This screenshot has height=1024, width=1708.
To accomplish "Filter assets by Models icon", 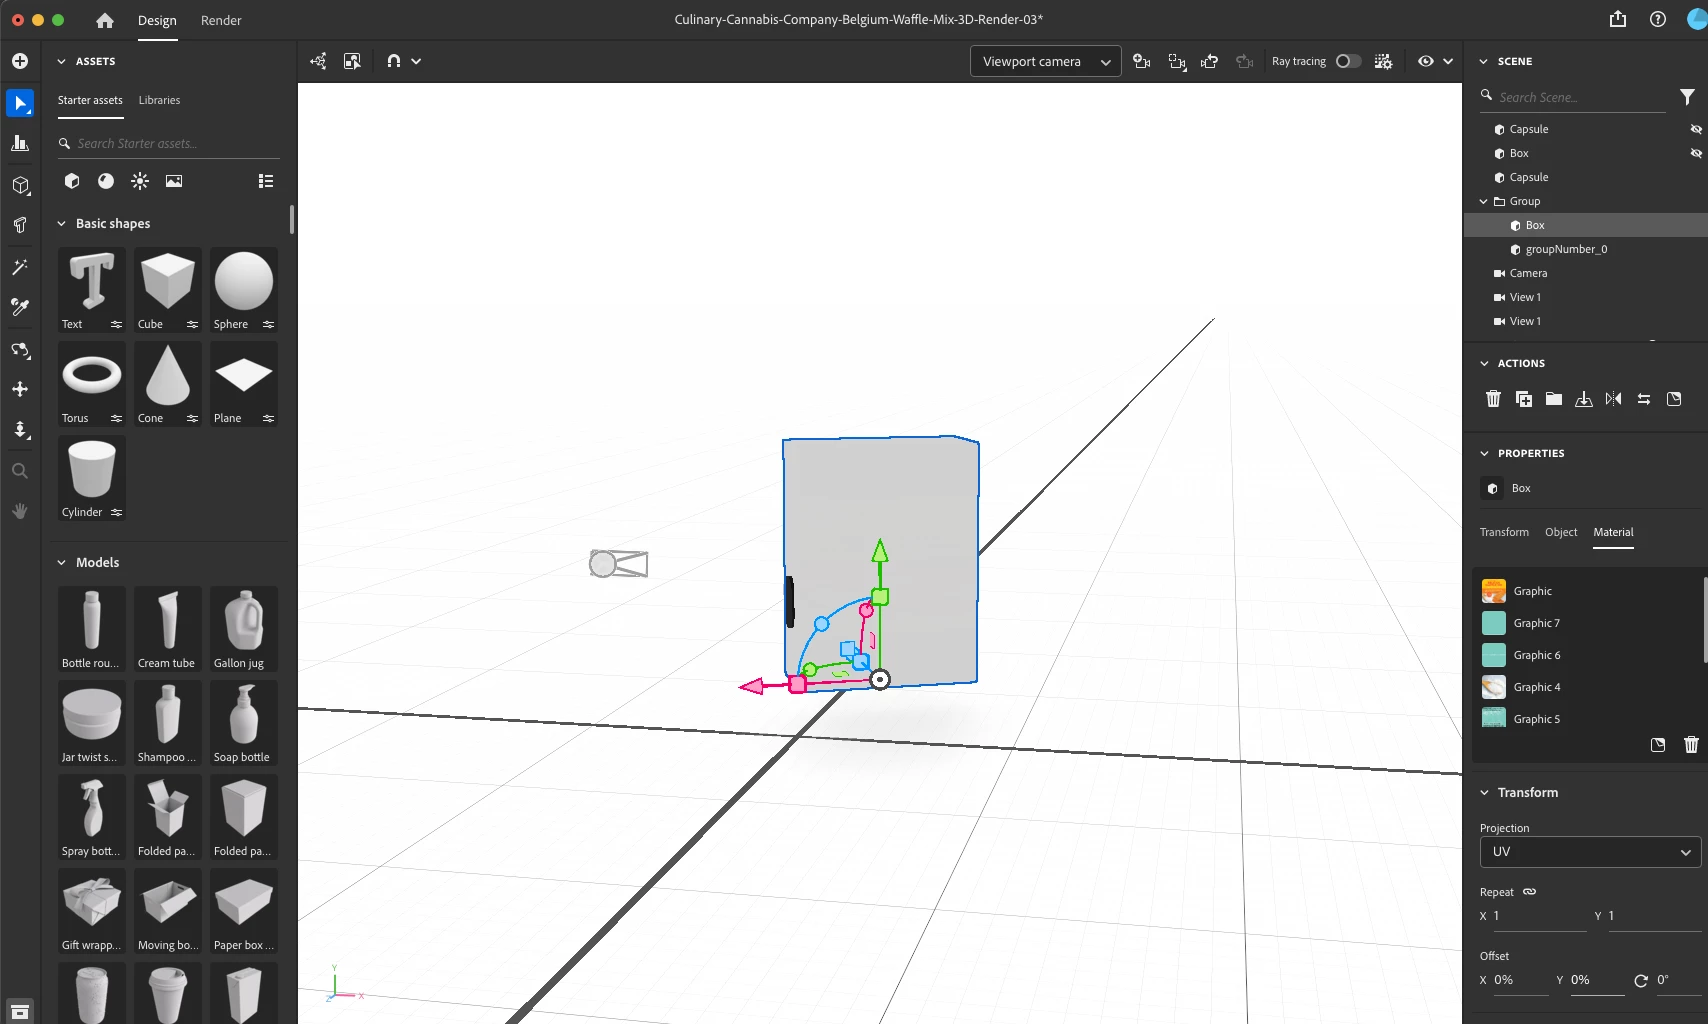I will tap(72, 181).
